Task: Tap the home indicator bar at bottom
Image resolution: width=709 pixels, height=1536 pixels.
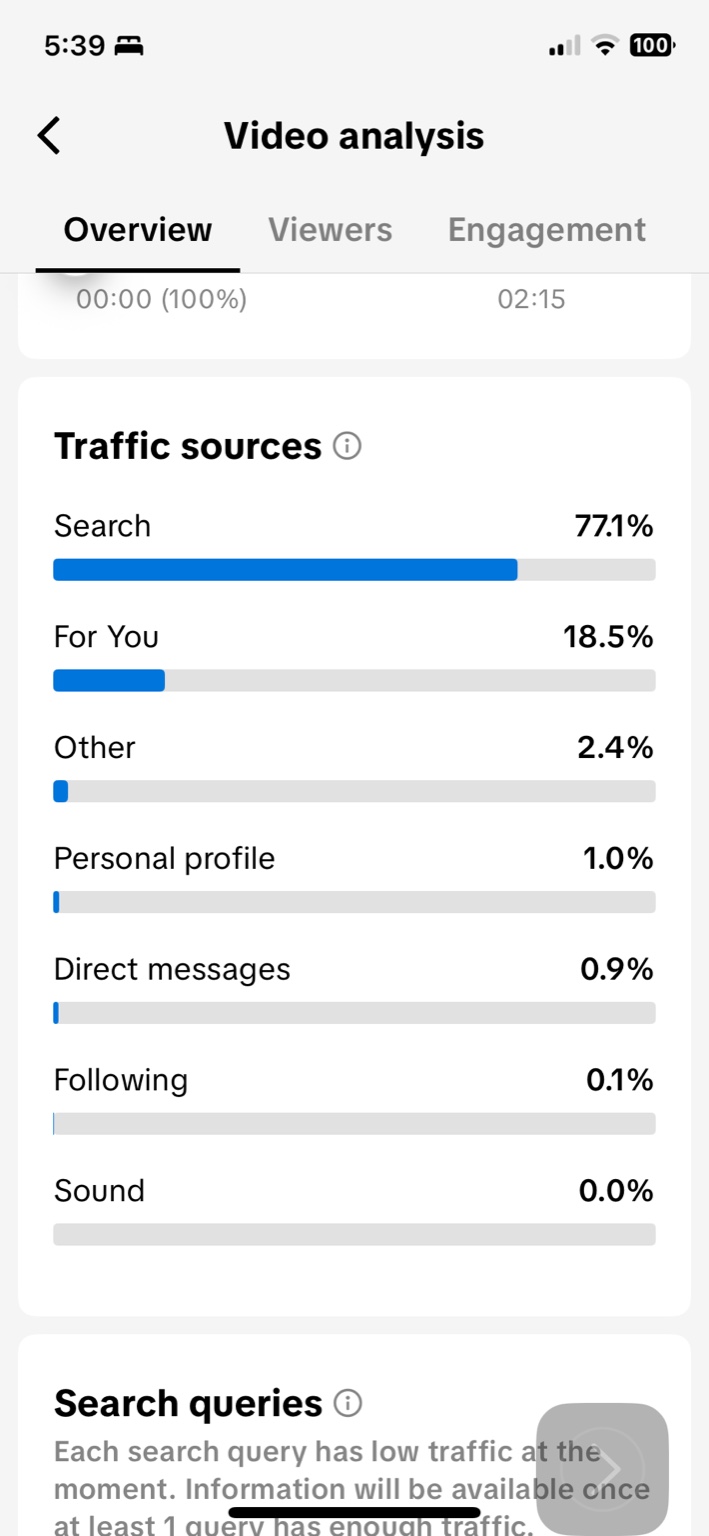Action: click(354, 1513)
